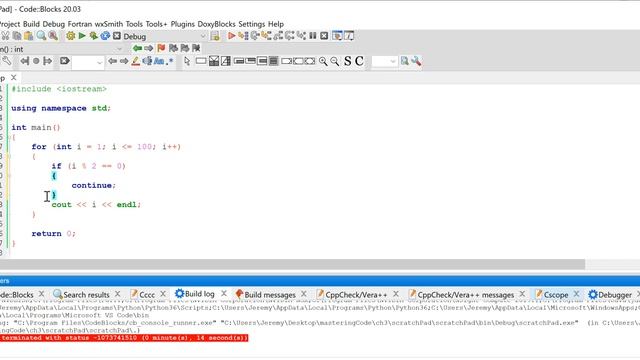
Task: Open the Debugging windows icon menu
Action: click(337, 36)
